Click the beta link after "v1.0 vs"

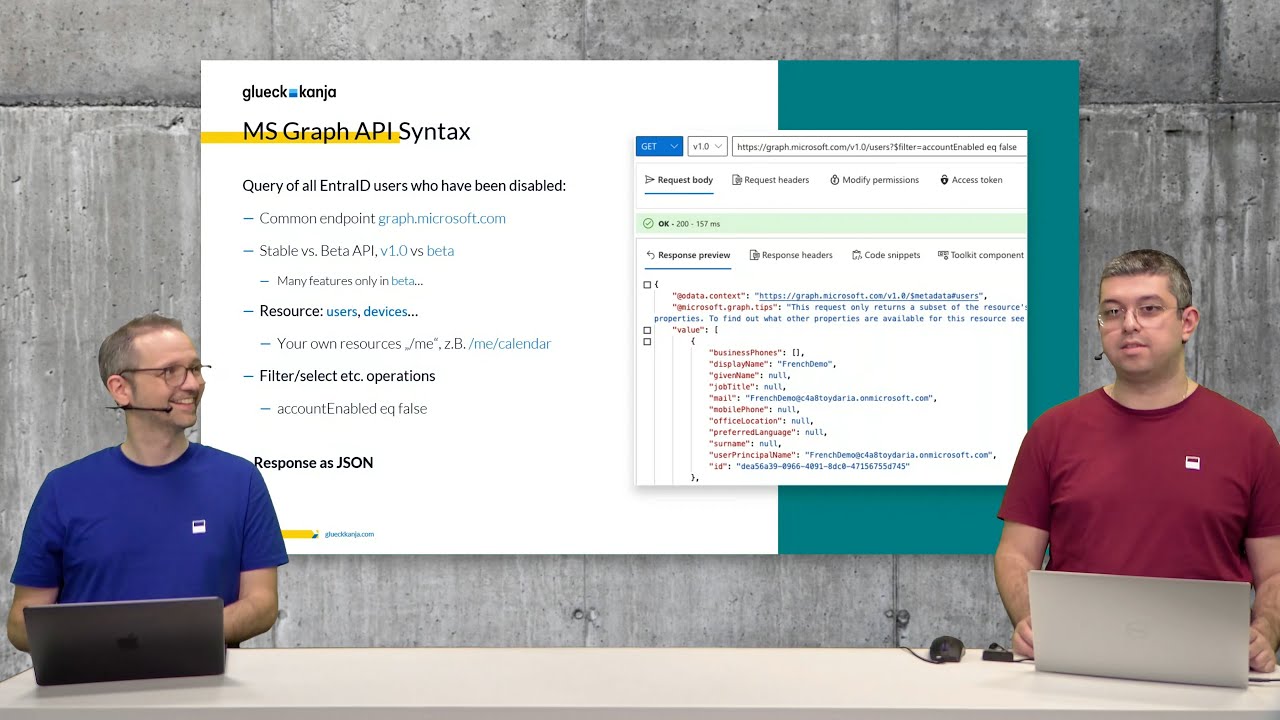pos(440,251)
